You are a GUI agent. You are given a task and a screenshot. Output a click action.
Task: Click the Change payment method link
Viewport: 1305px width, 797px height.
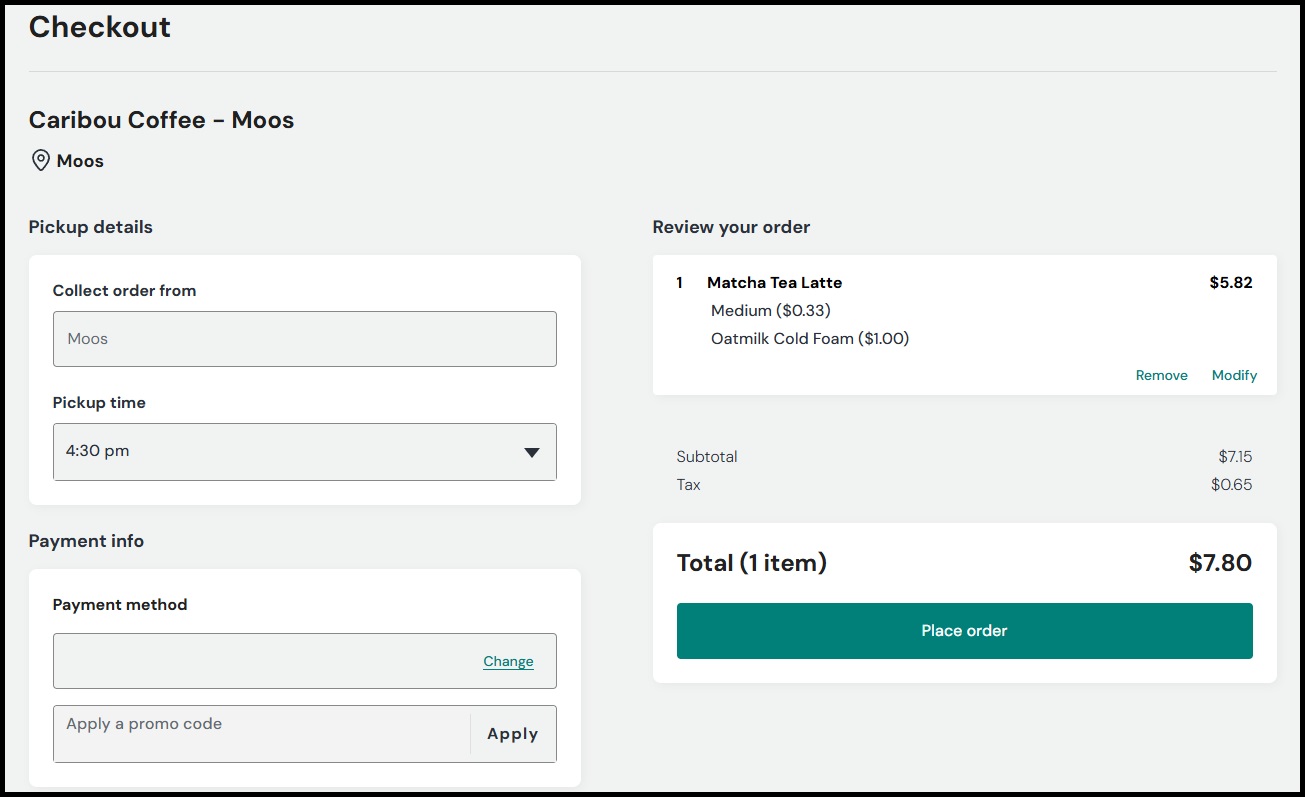(x=508, y=661)
